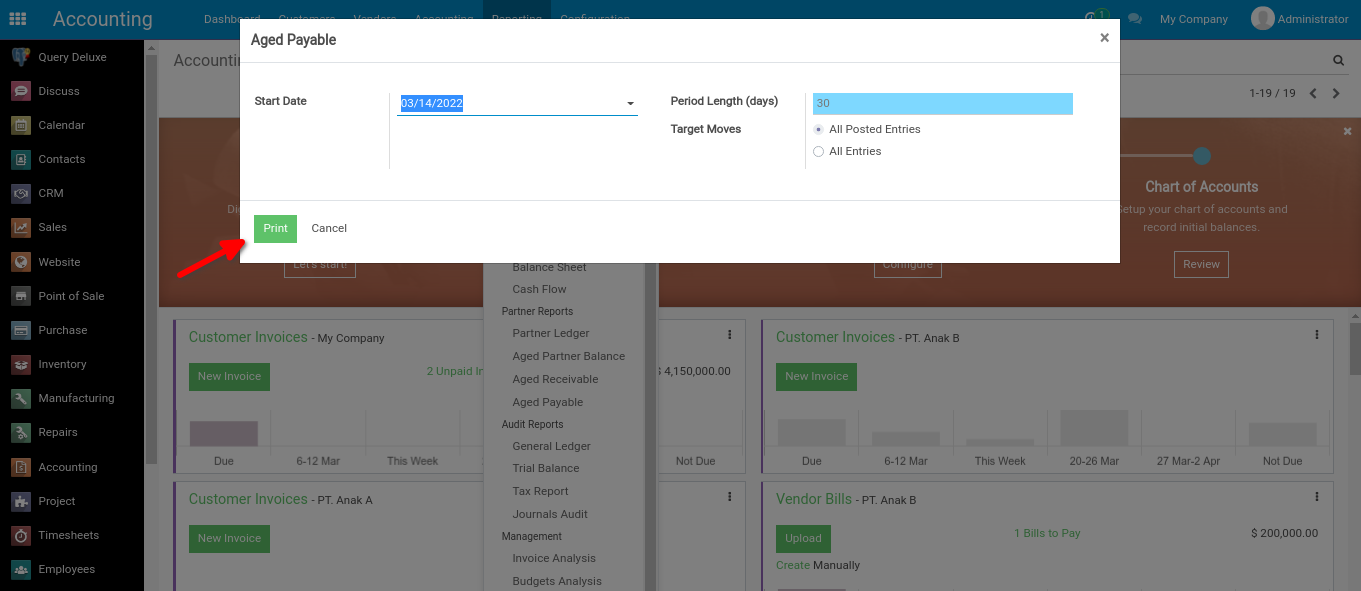Screen dimensions: 1361x591
Task: Select the All Posted Entries radio option
Action: [x=819, y=130]
